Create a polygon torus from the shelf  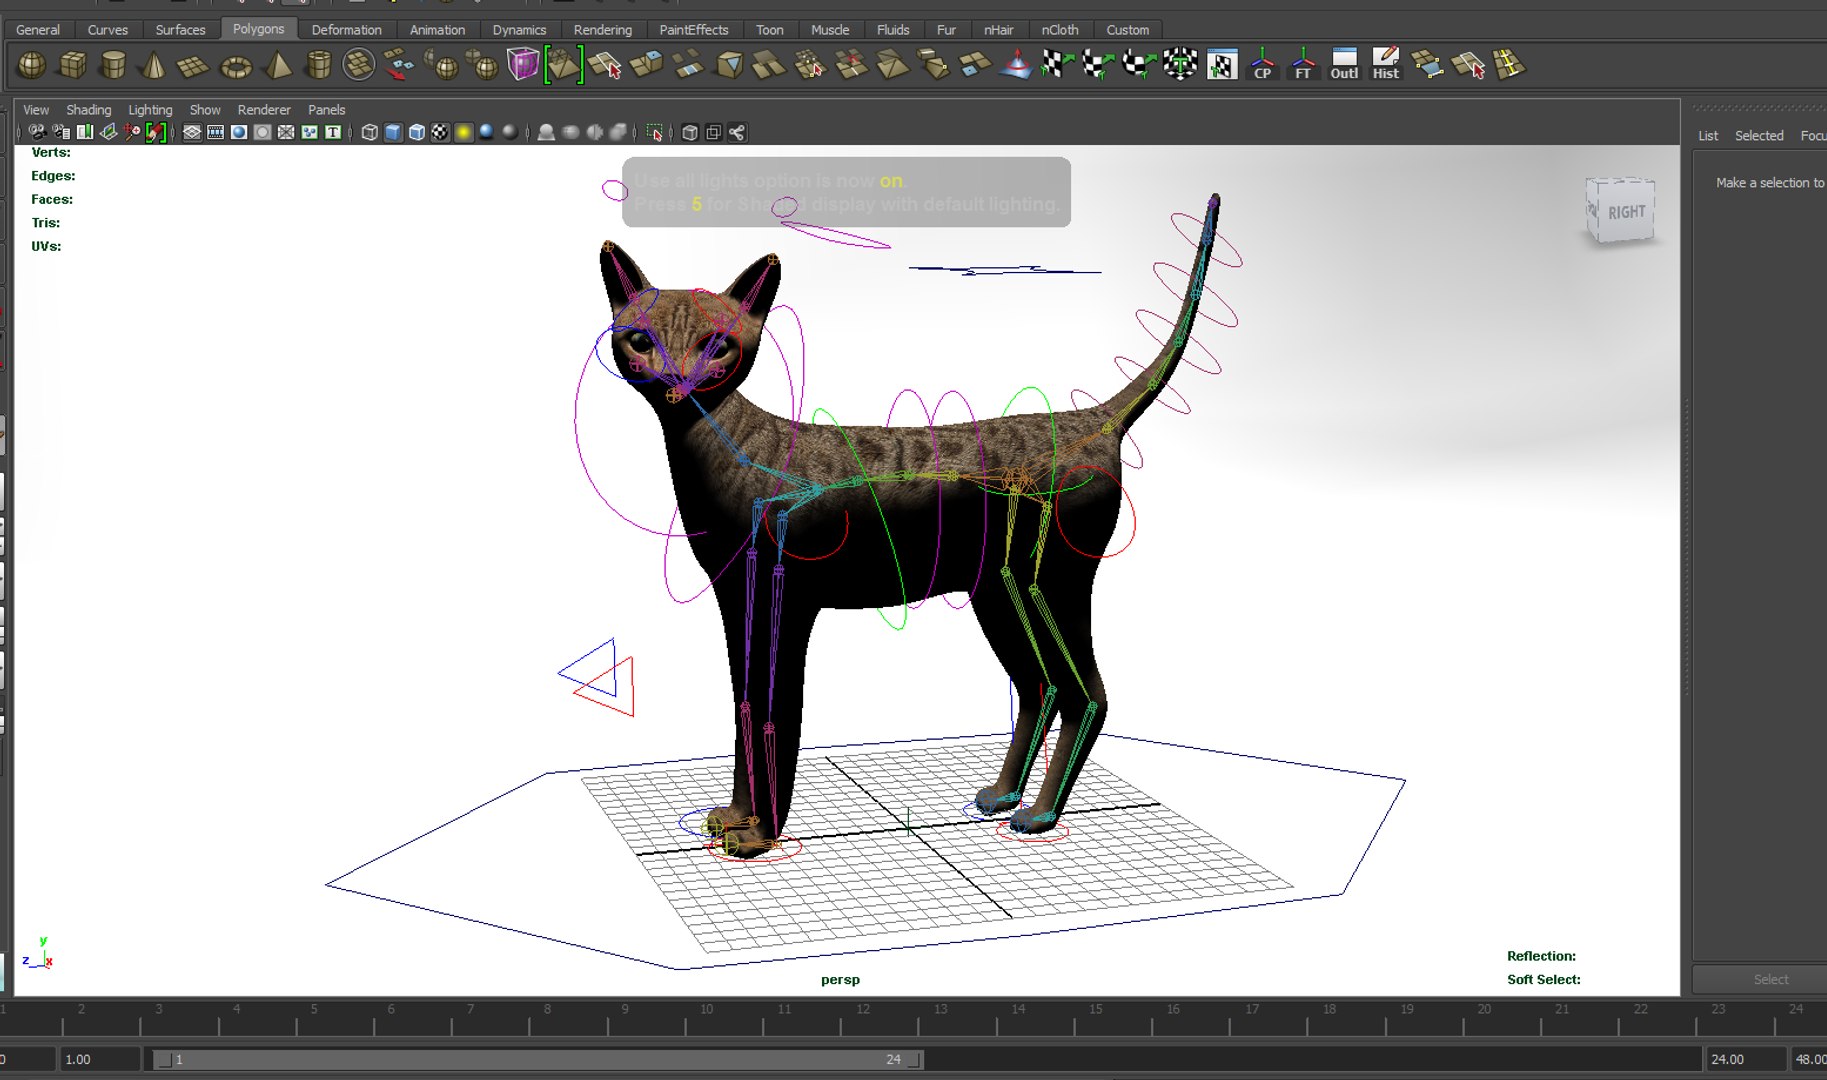[236, 67]
